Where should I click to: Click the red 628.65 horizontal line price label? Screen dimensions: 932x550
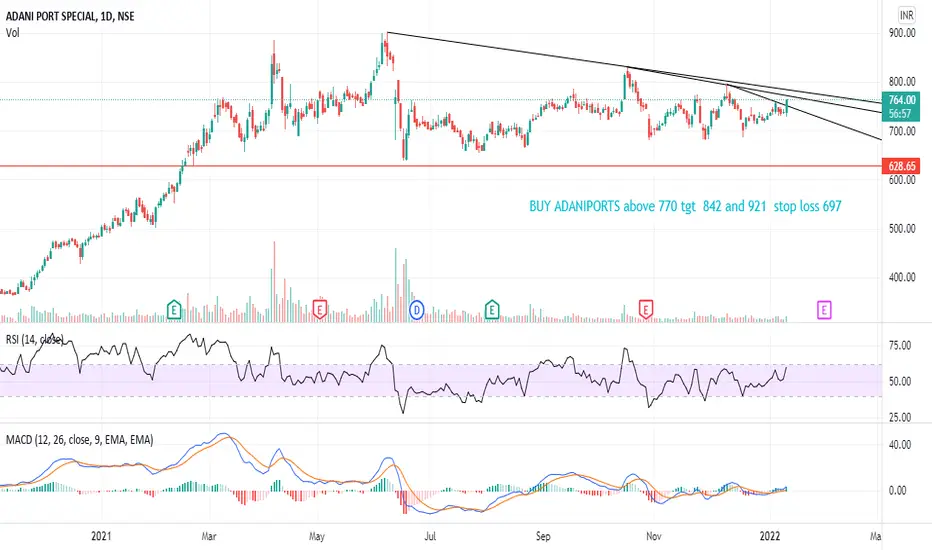click(901, 166)
